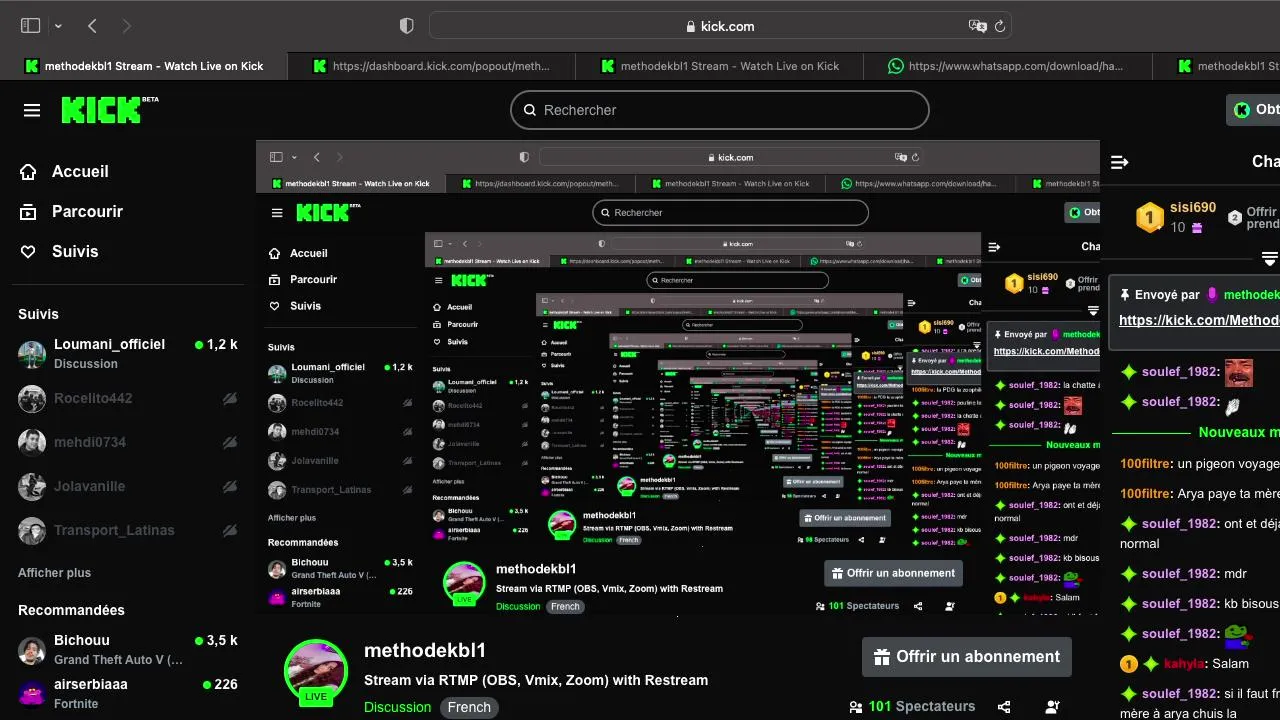Screen dimensions: 1280x720
Task: Reload the kick.com page
Action: 999,26
